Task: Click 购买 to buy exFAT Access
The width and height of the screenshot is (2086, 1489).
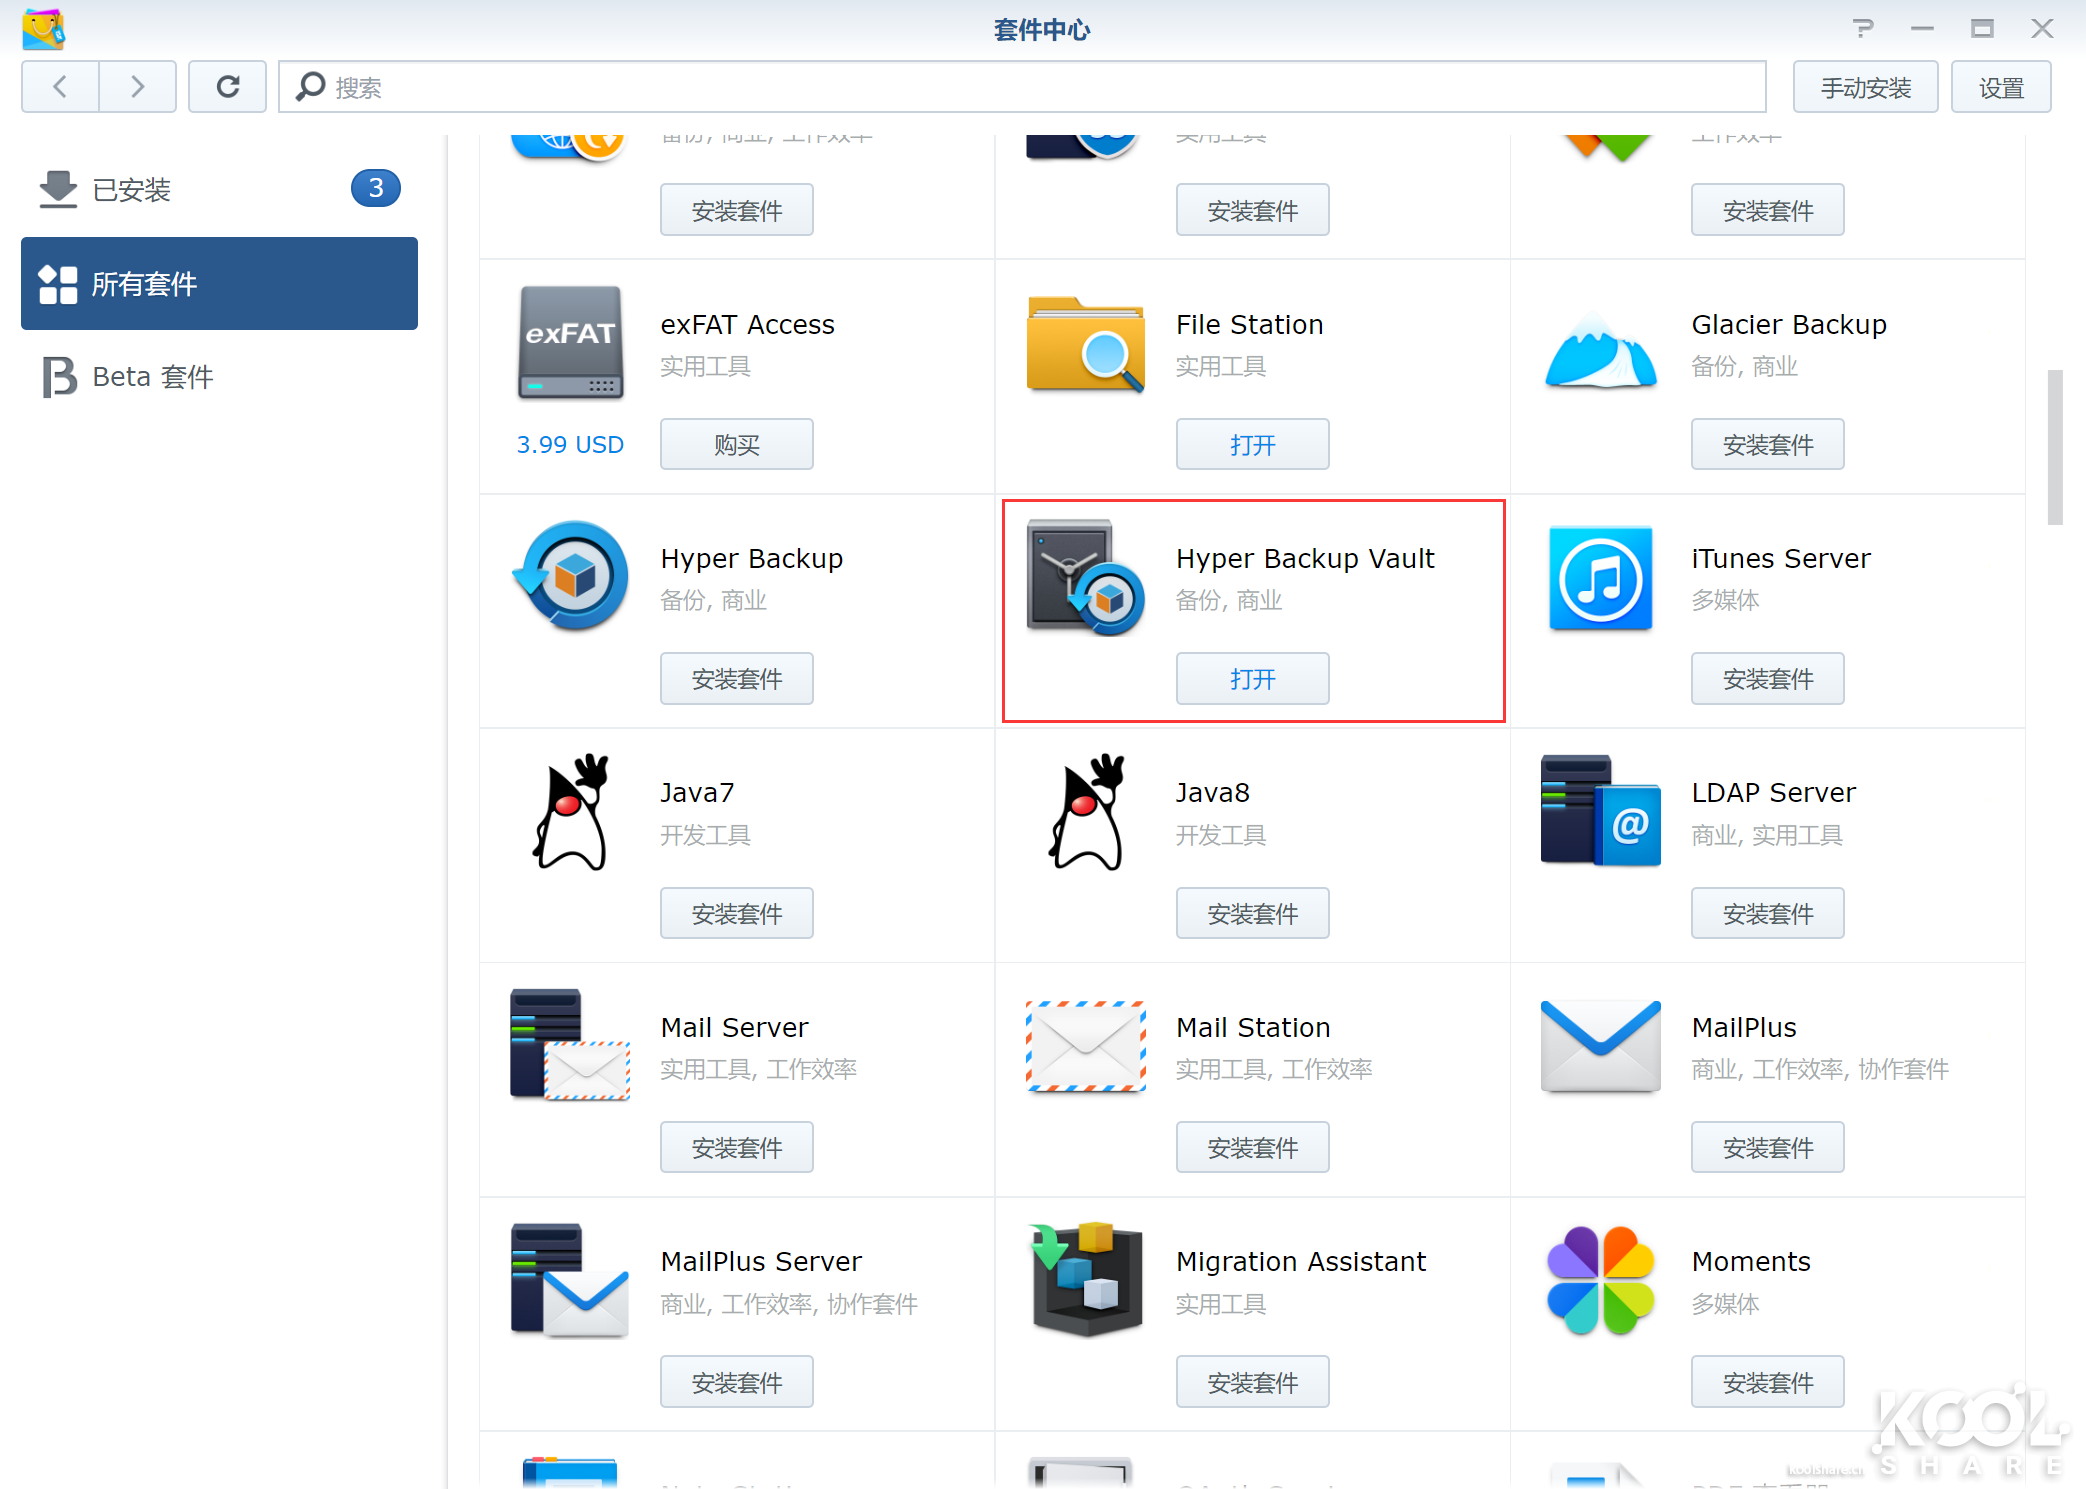Action: (736, 445)
